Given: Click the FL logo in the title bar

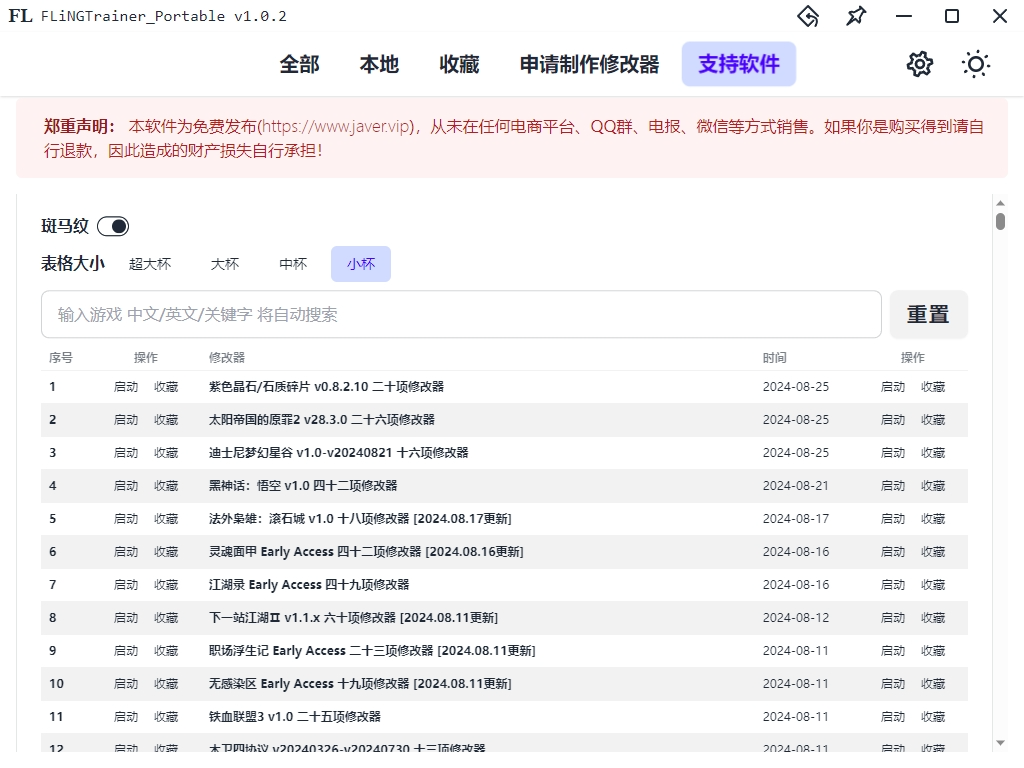Looking at the screenshot, I should (x=20, y=15).
